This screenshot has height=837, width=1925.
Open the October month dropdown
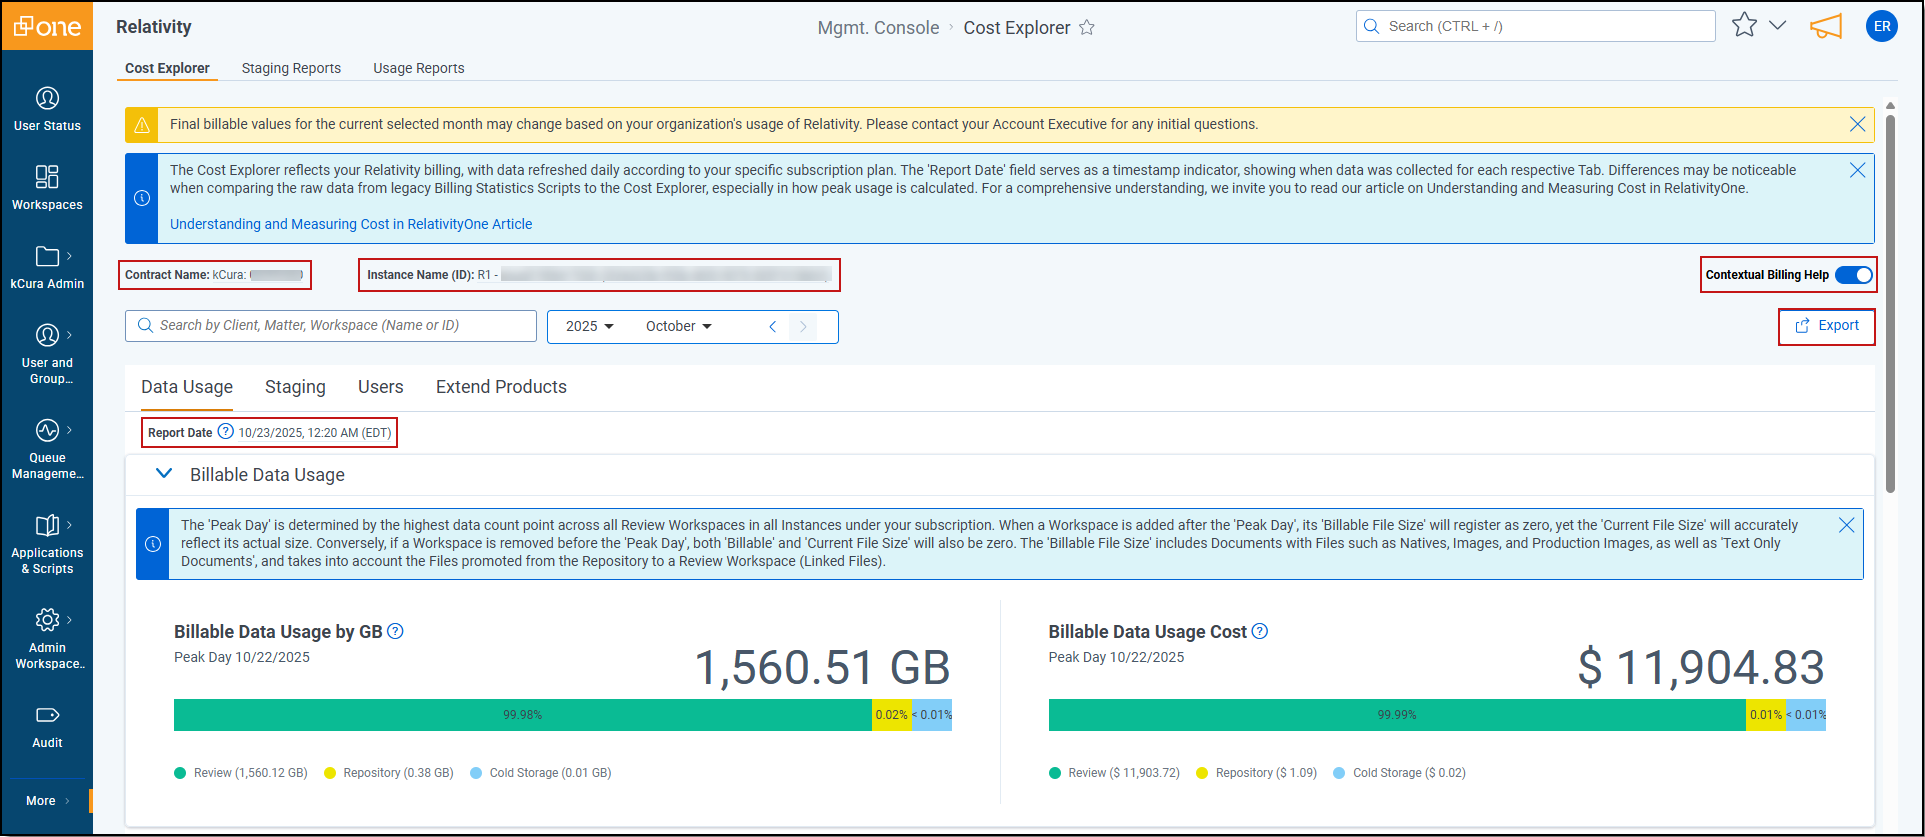(x=679, y=326)
